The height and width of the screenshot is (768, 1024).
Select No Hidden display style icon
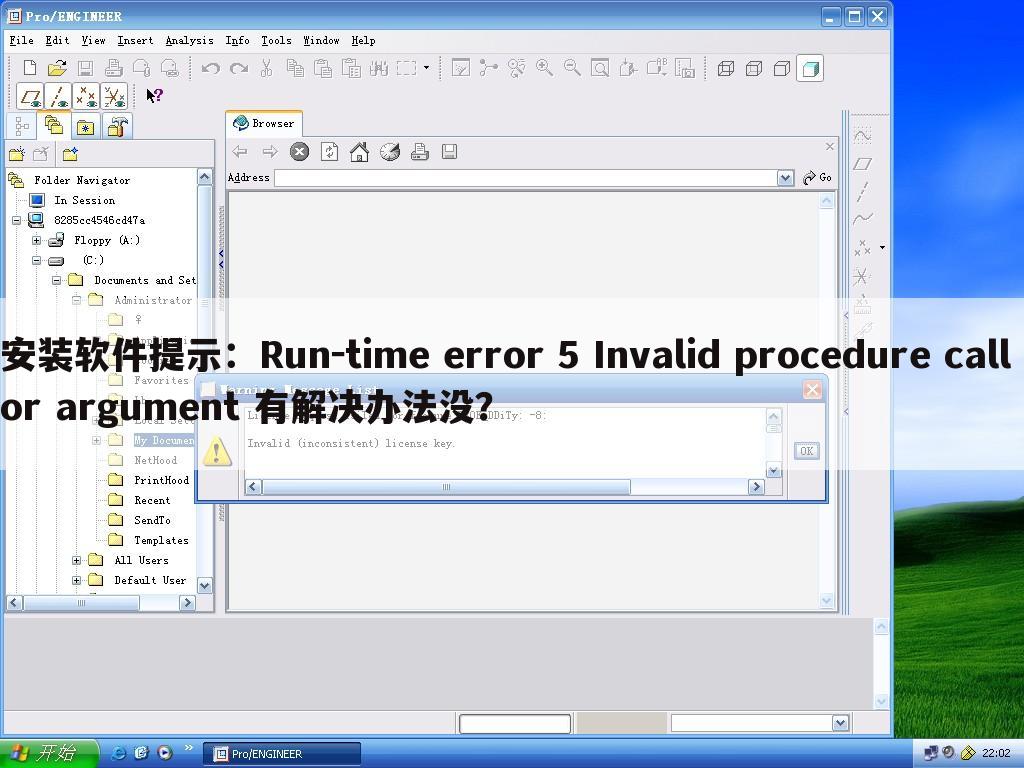click(782, 68)
